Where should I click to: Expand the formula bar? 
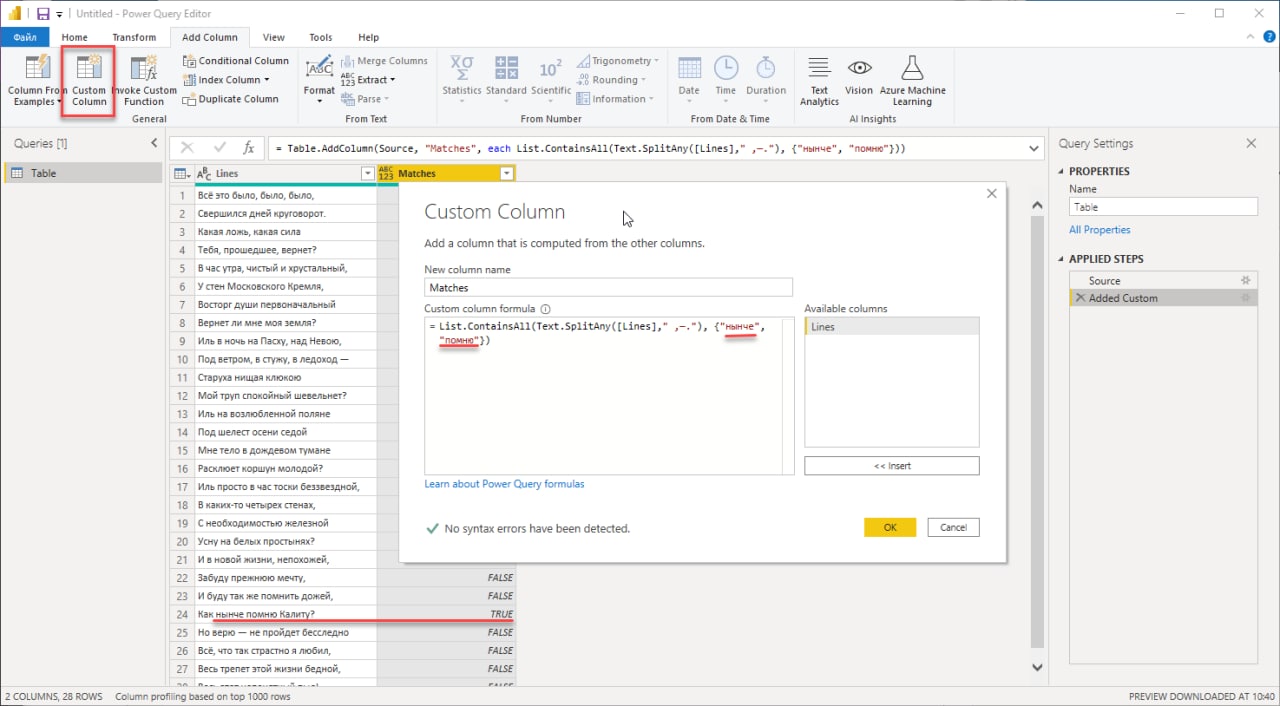1033,148
